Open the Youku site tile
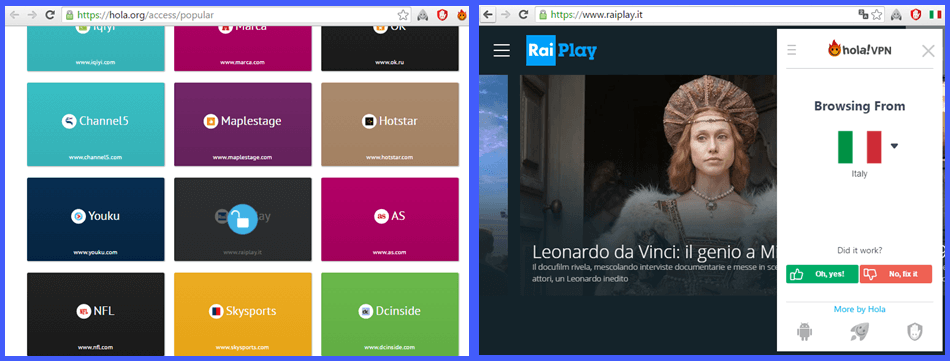This screenshot has height=361, width=950. pos(96,219)
